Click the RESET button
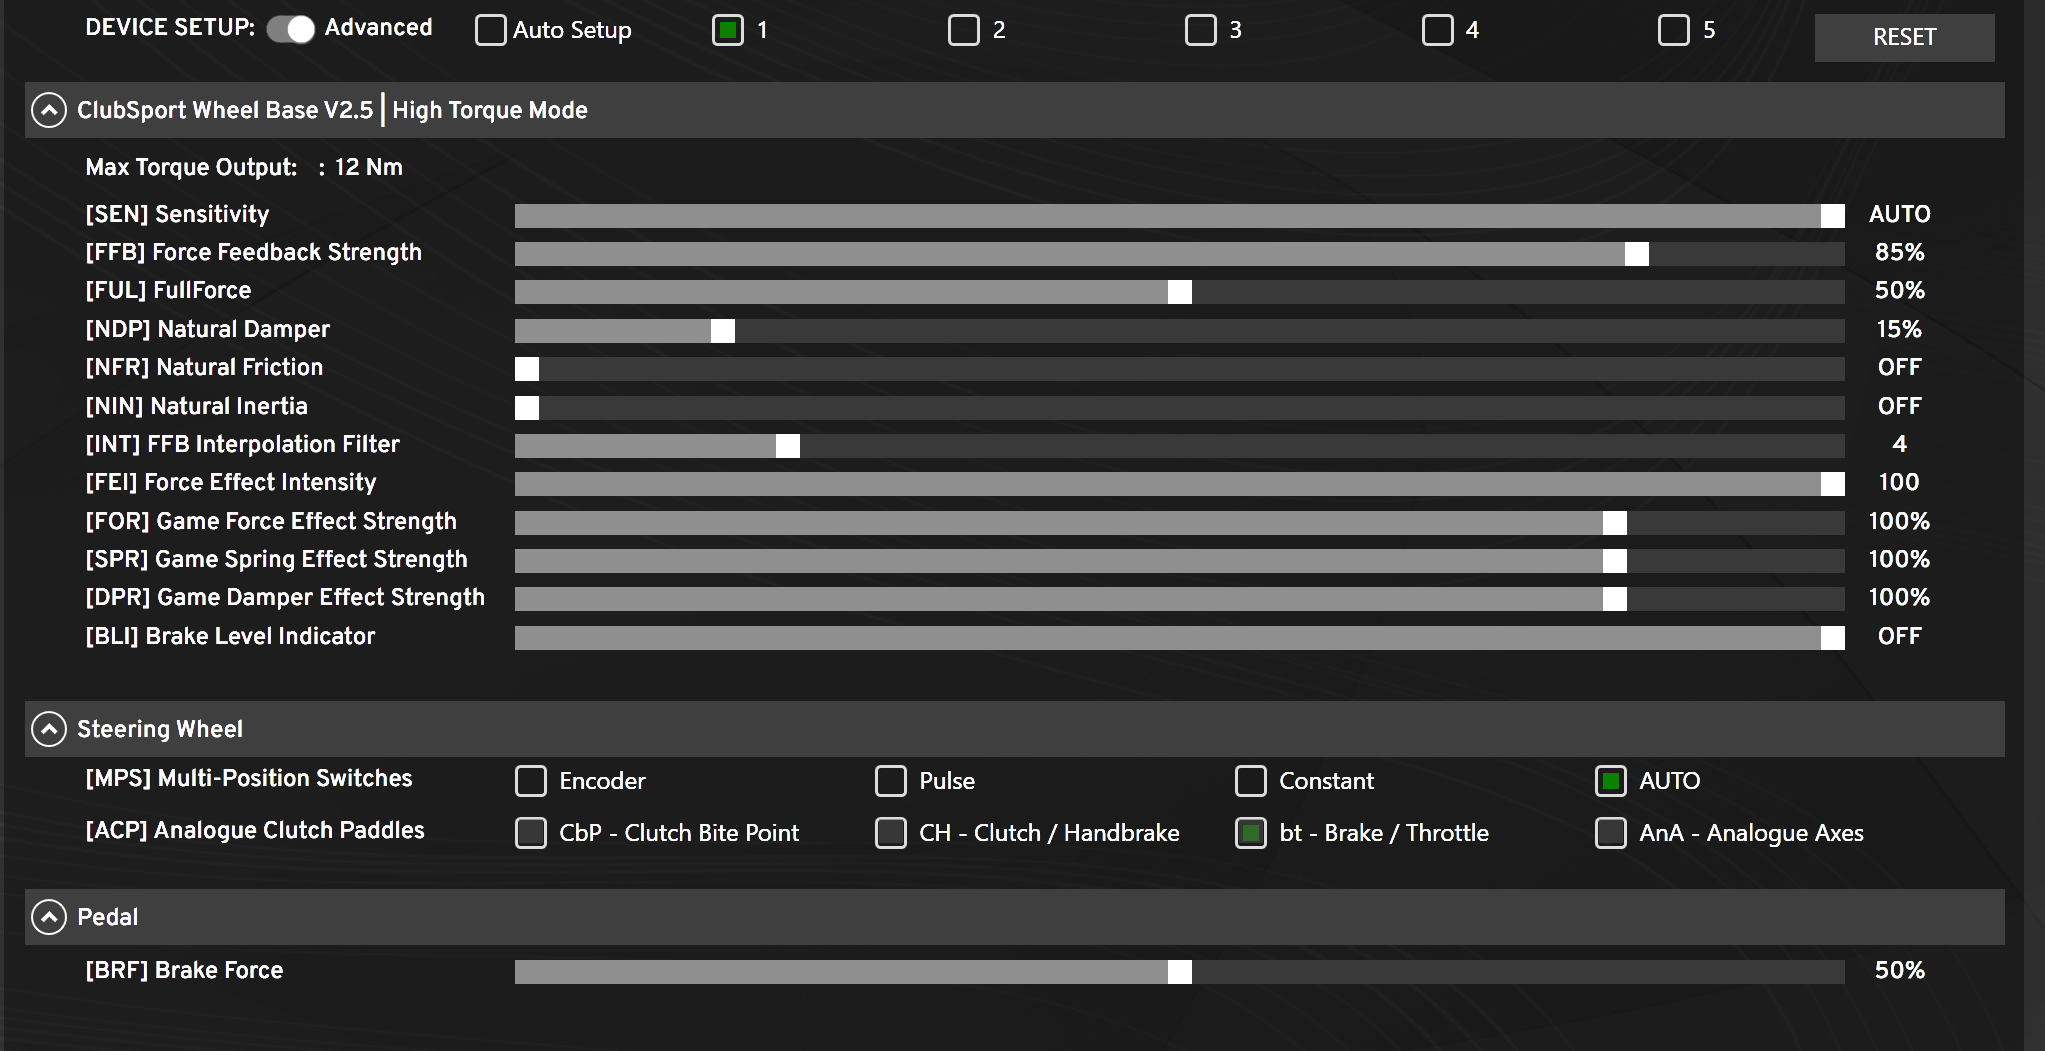The width and height of the screenshot is (2045, 1051). coord(1904,38)
